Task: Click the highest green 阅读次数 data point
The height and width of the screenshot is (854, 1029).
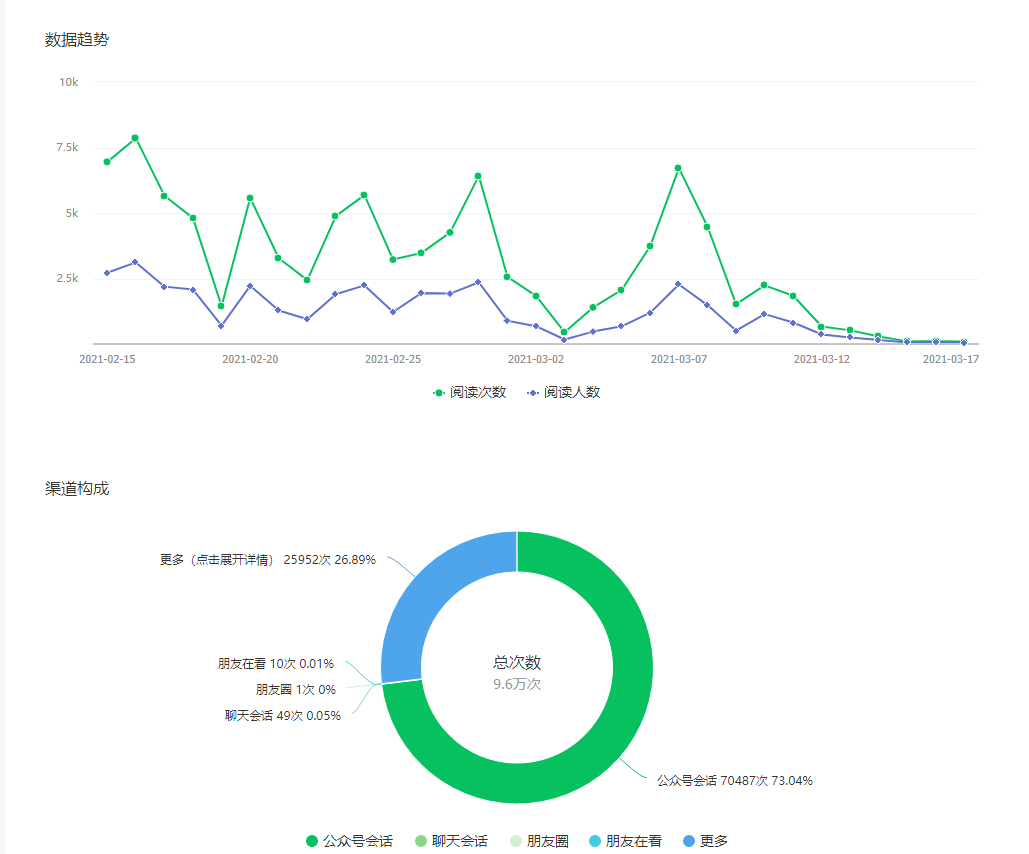Action: coord(135,138)
